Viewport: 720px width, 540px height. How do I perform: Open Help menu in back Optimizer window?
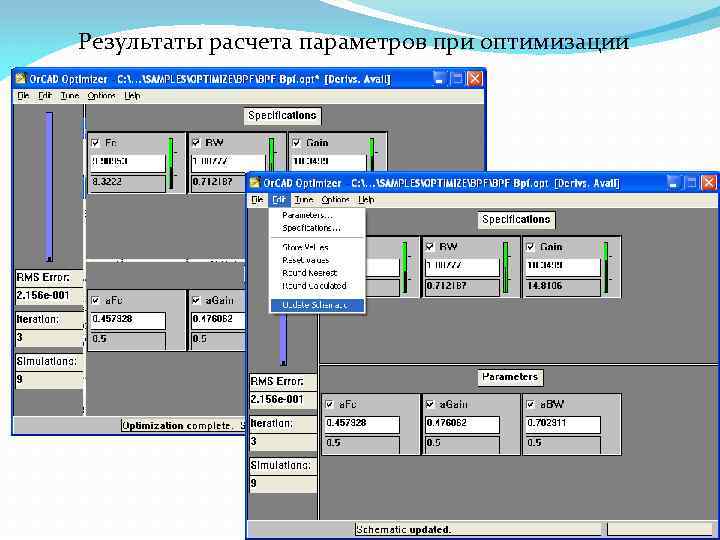click(x=132, y=96)
